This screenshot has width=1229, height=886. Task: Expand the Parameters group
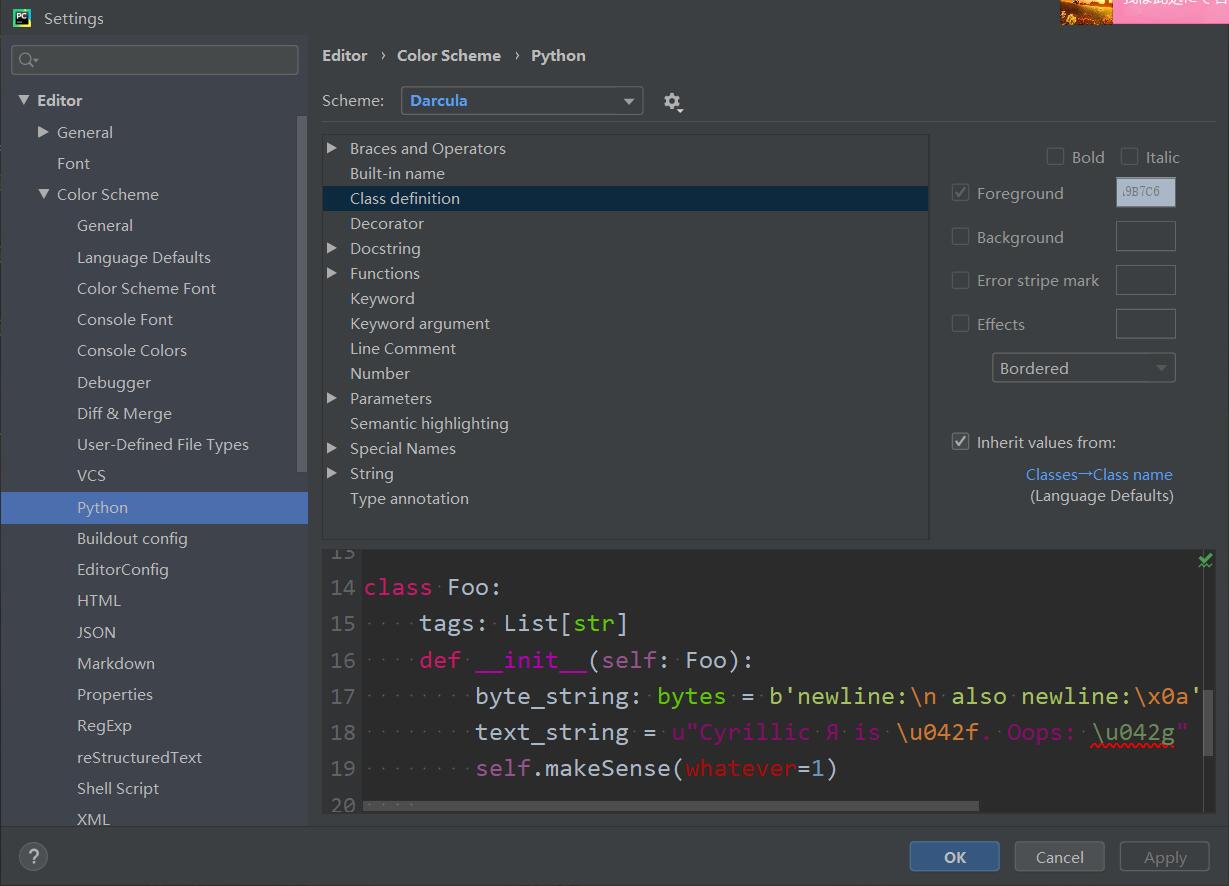click(x=332, y=398)
